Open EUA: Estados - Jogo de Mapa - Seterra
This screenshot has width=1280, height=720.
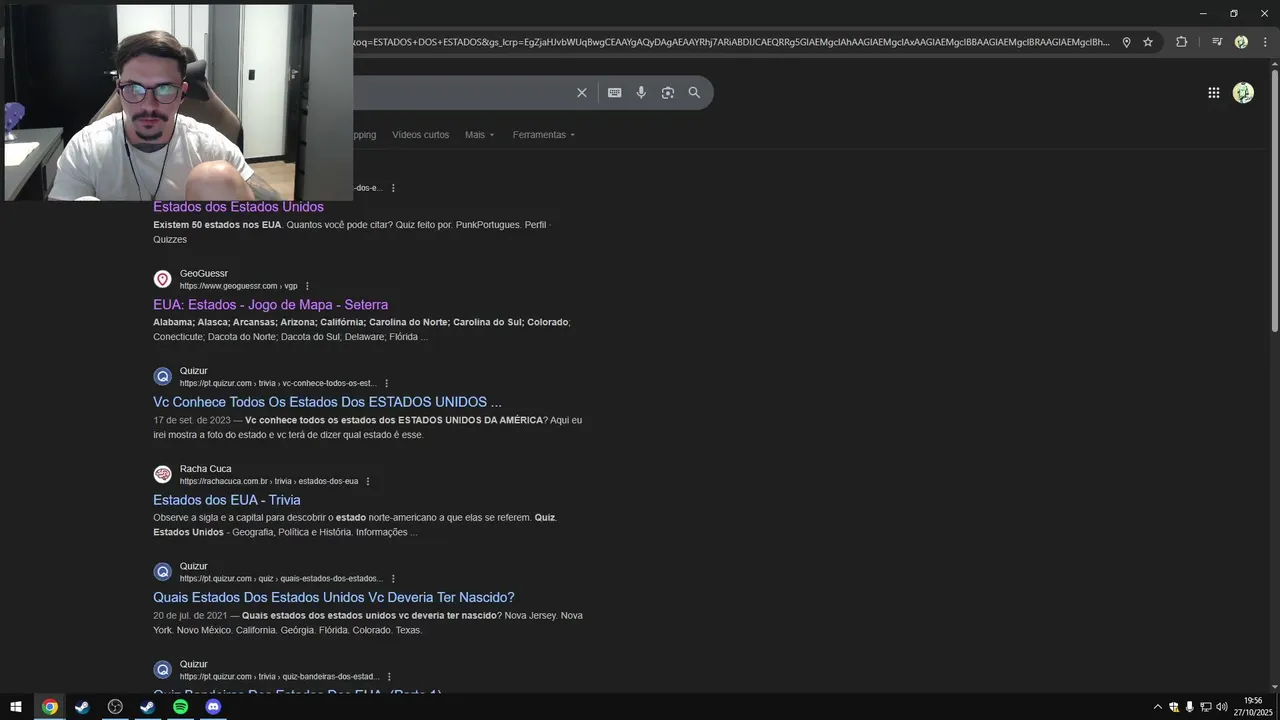(x=270, y=305)
